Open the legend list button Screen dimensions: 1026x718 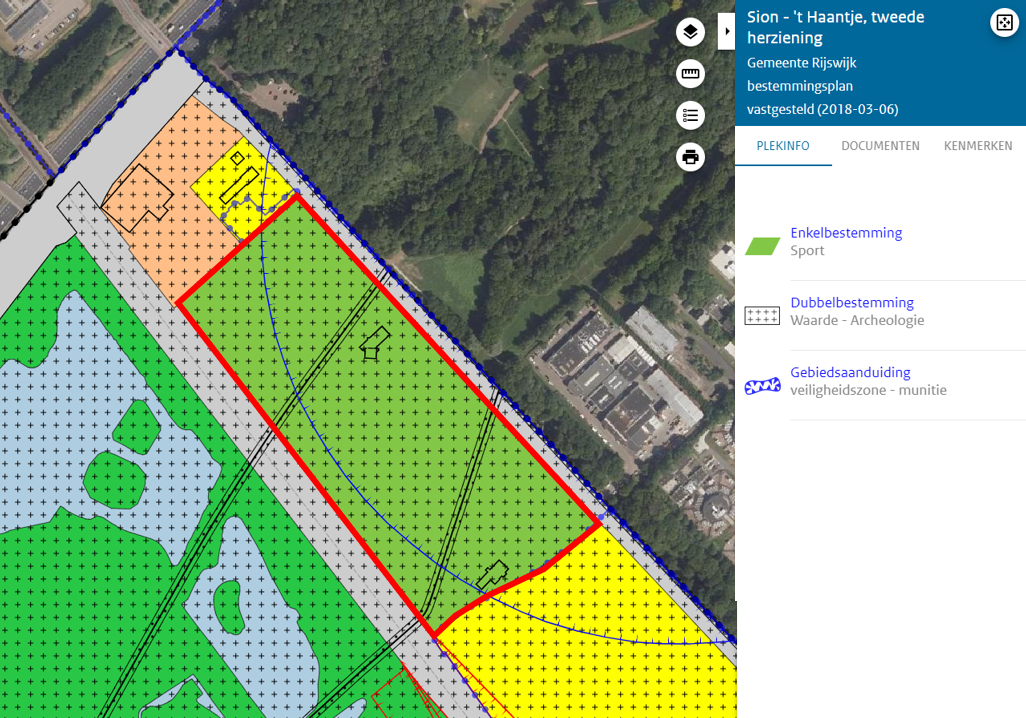click(x=690, y=115)
